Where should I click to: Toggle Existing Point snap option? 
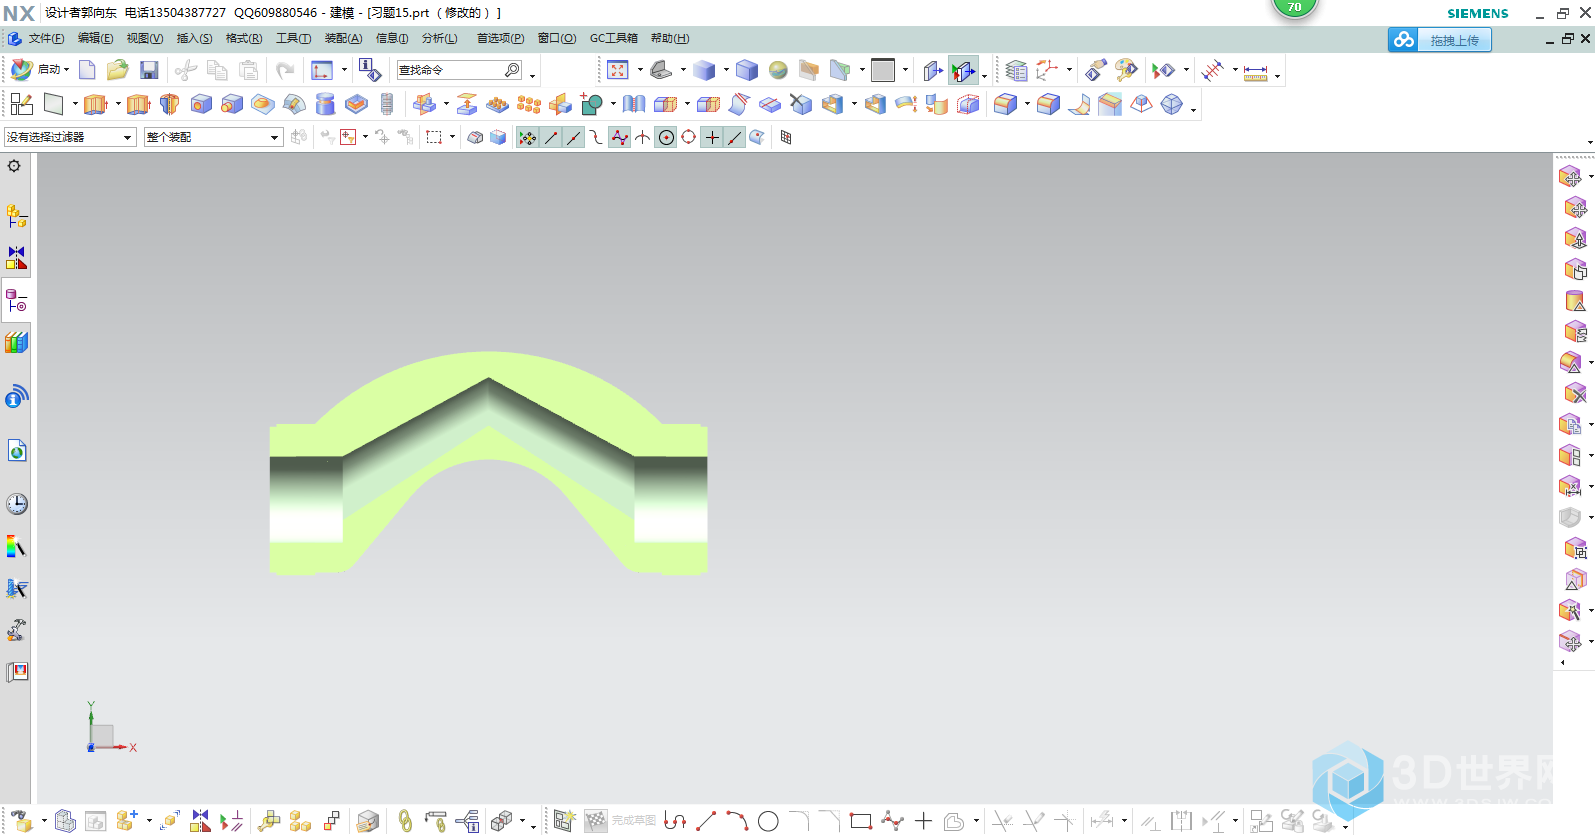(x=712, y=137)
